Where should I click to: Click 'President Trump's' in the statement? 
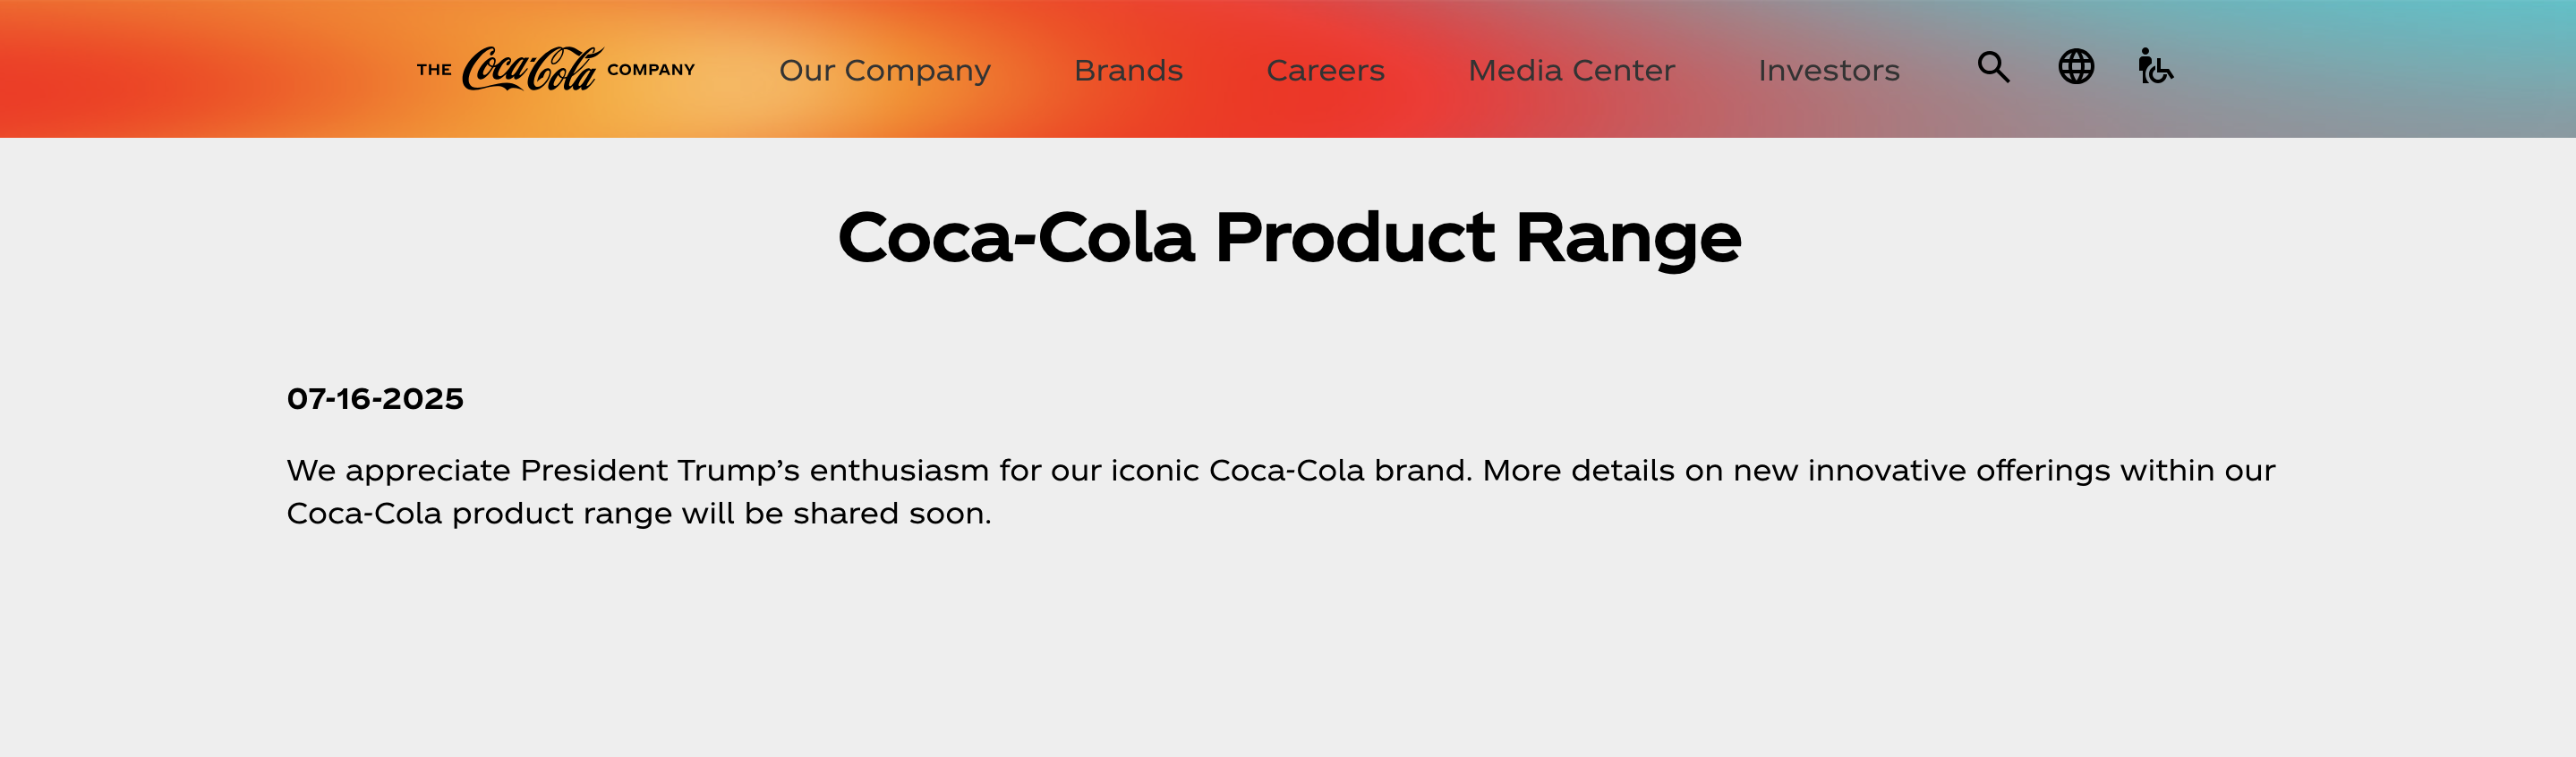[x=659, y=470]
